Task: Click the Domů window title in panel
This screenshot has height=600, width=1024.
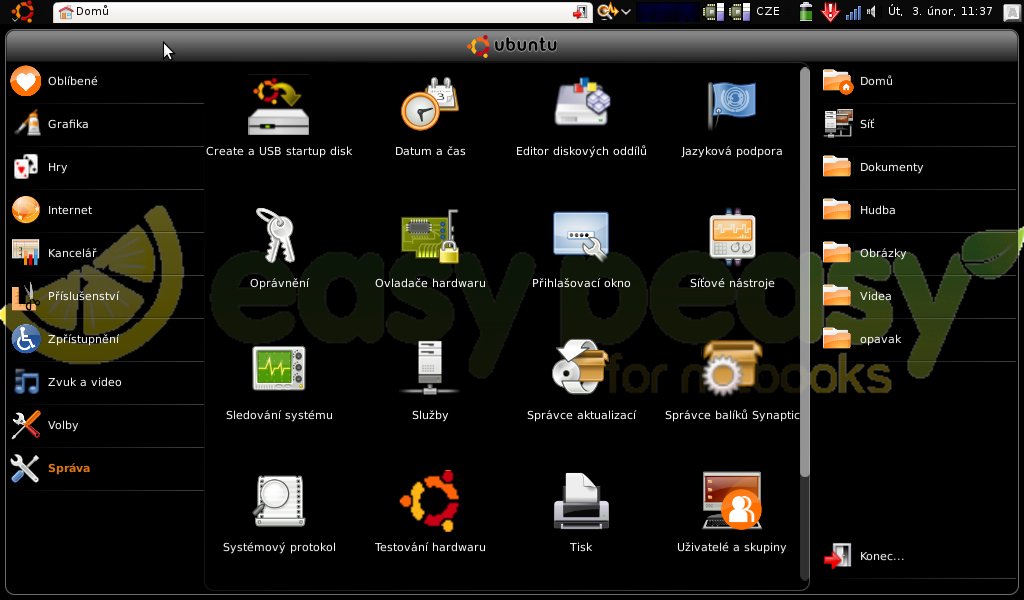Action: [x=93, y=11]
